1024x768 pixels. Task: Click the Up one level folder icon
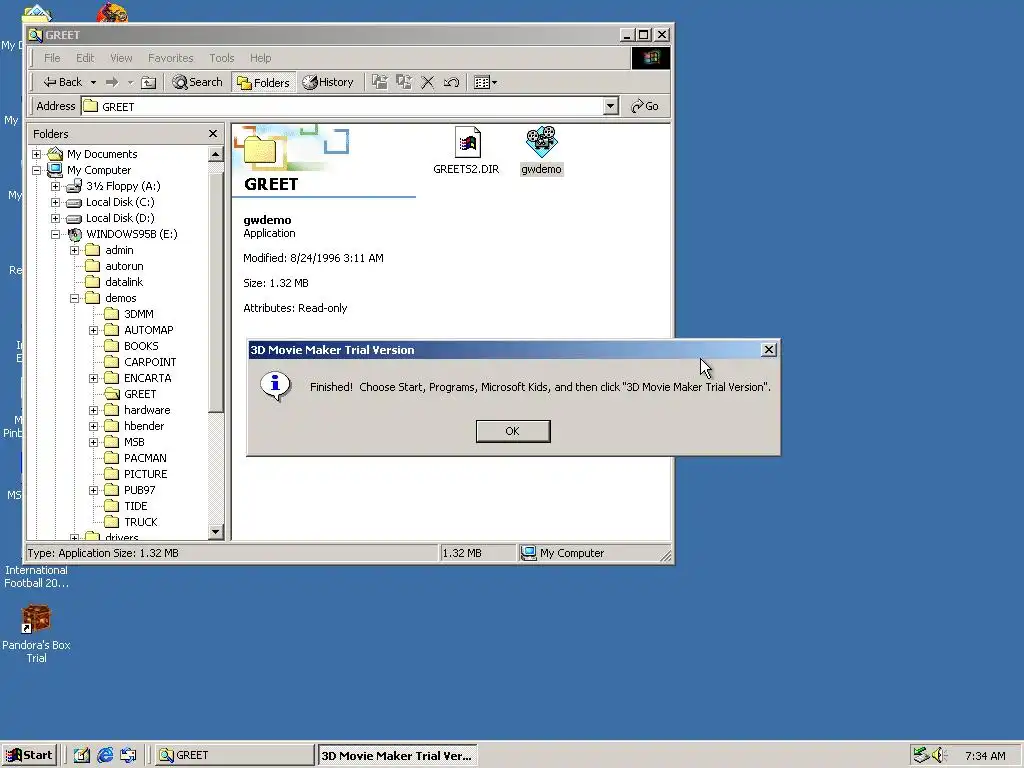[x=149, y=82]
